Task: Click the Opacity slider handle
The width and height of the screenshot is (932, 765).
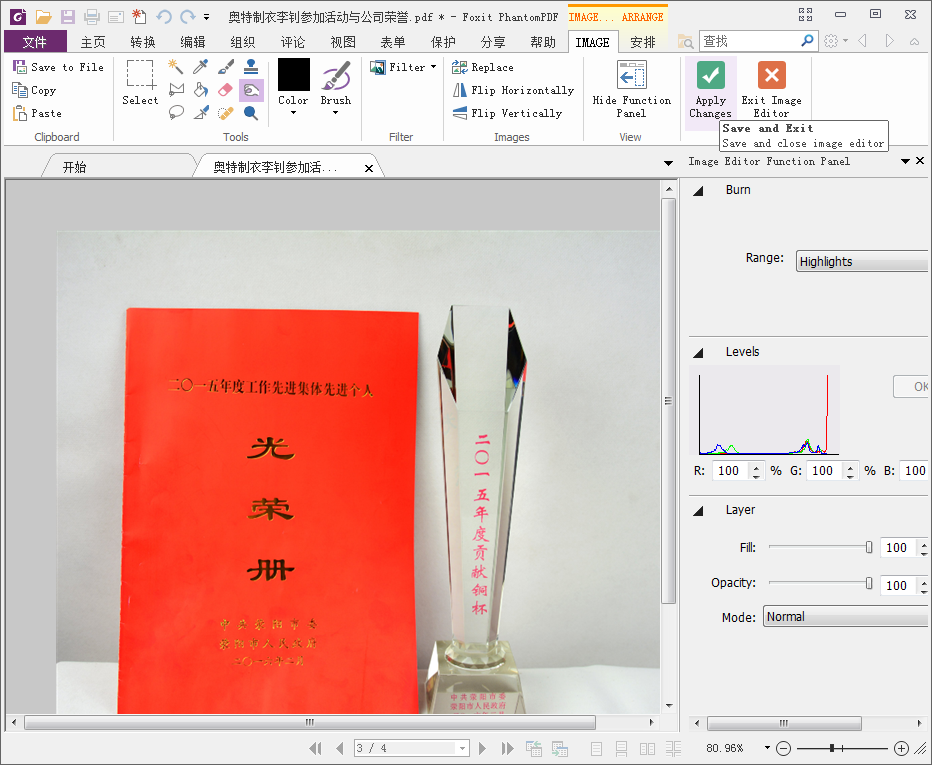Action: point(869,584)
